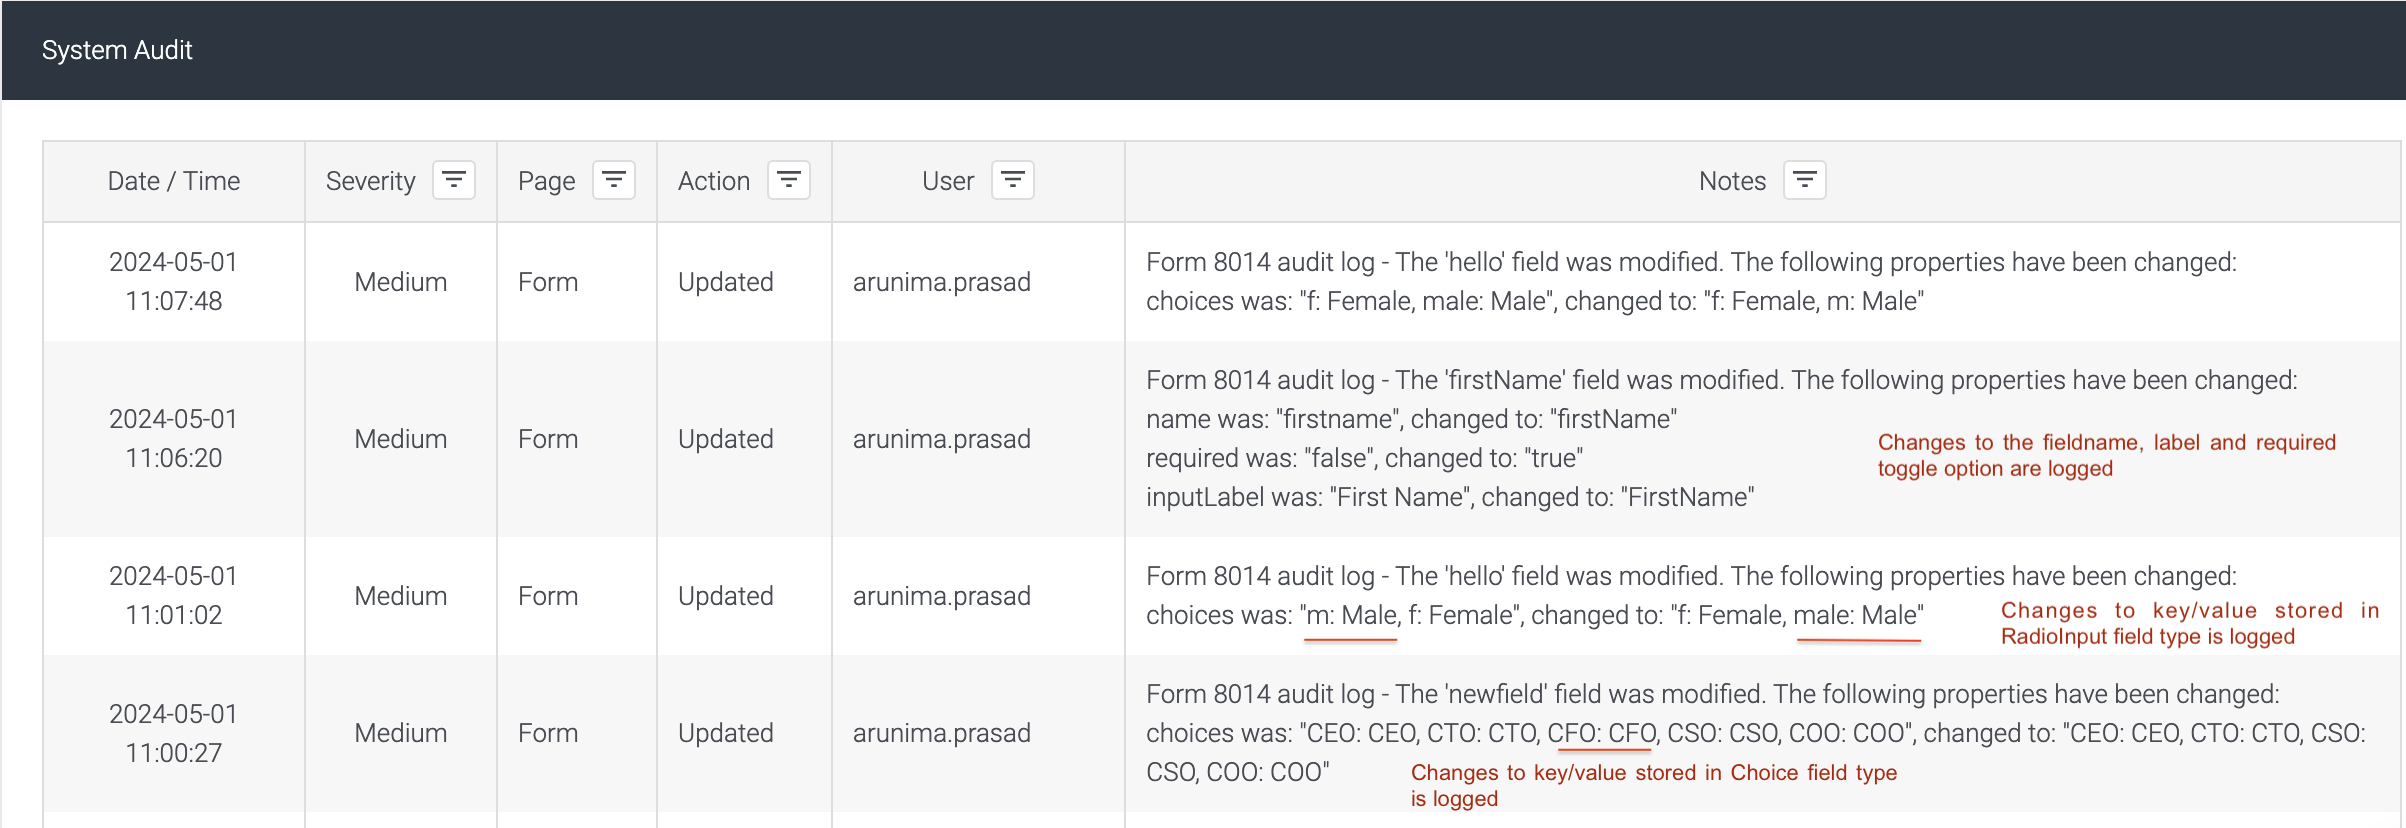
Task: Click the Date / Time column header
Action: tap(174, 181)
